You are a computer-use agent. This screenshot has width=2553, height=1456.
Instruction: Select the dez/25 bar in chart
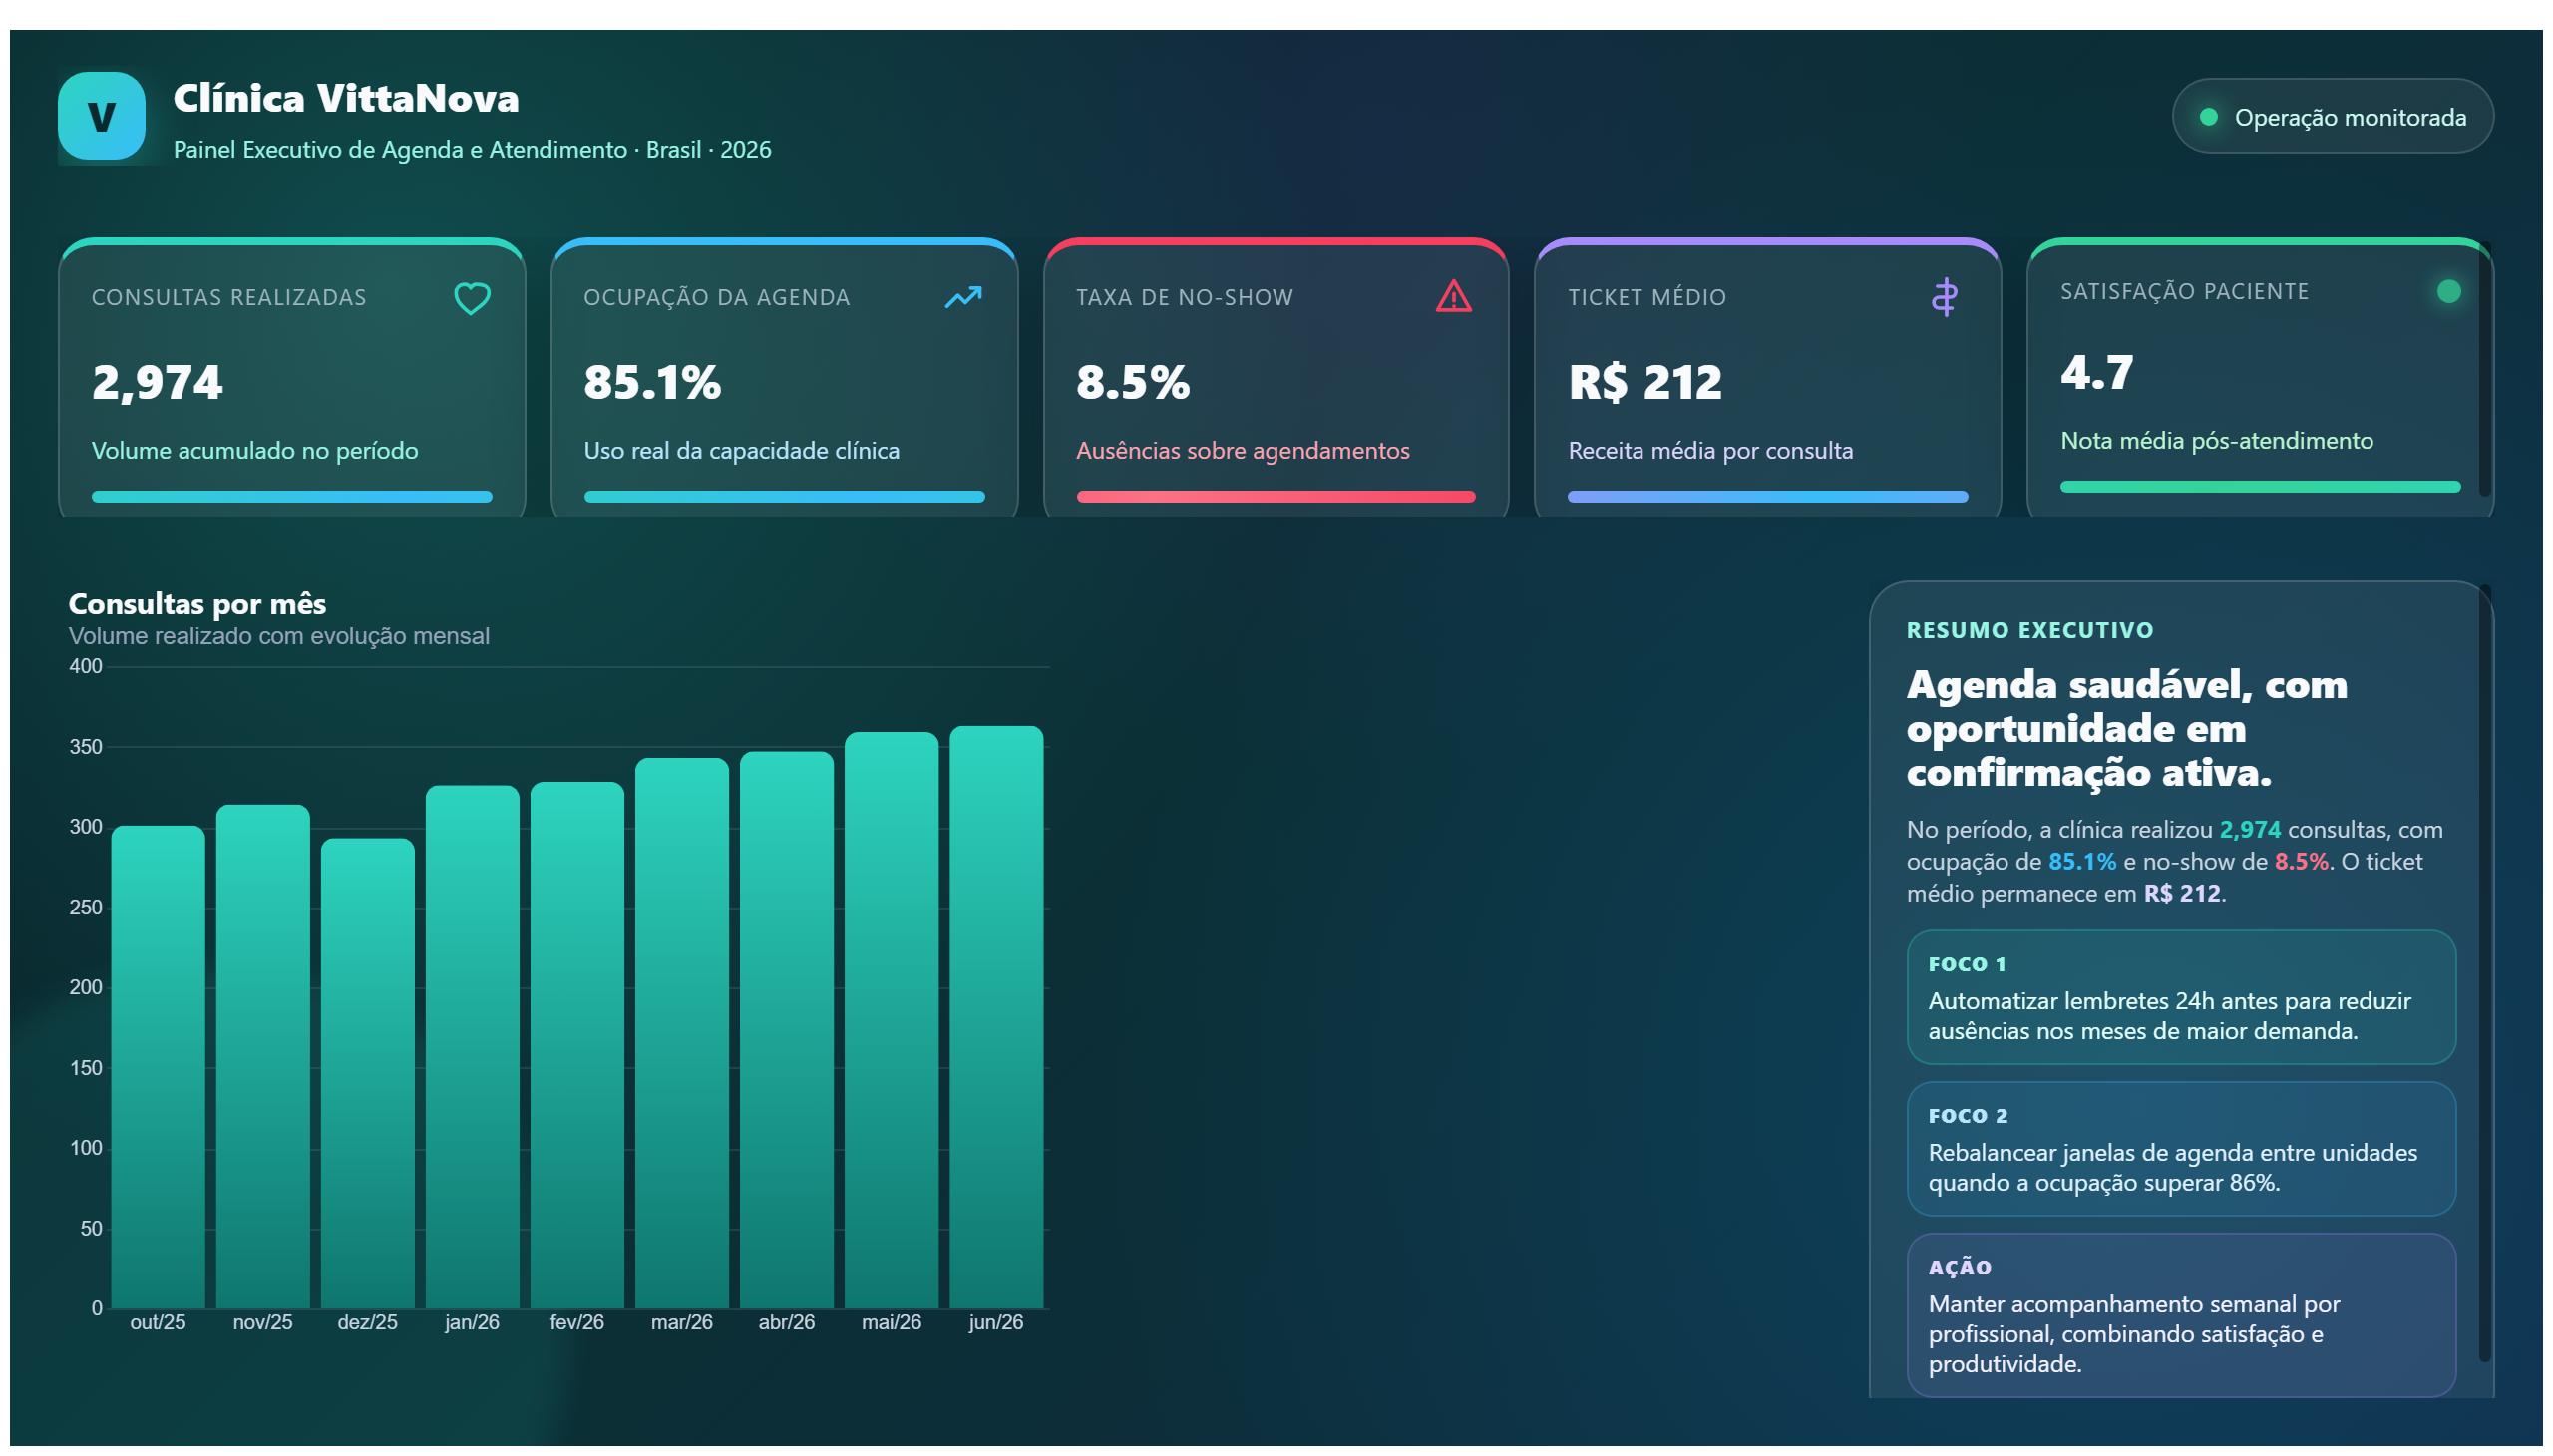(x=367, y=1073)
